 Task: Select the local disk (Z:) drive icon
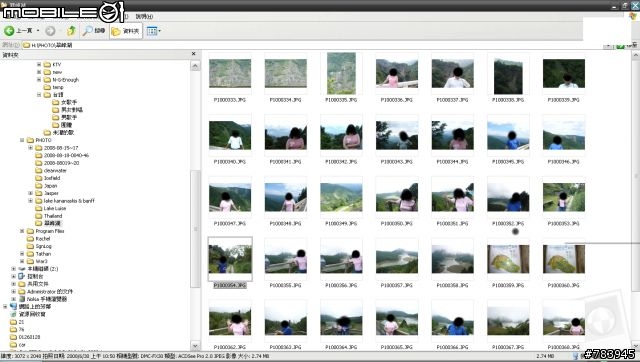(x=22, y=269)
